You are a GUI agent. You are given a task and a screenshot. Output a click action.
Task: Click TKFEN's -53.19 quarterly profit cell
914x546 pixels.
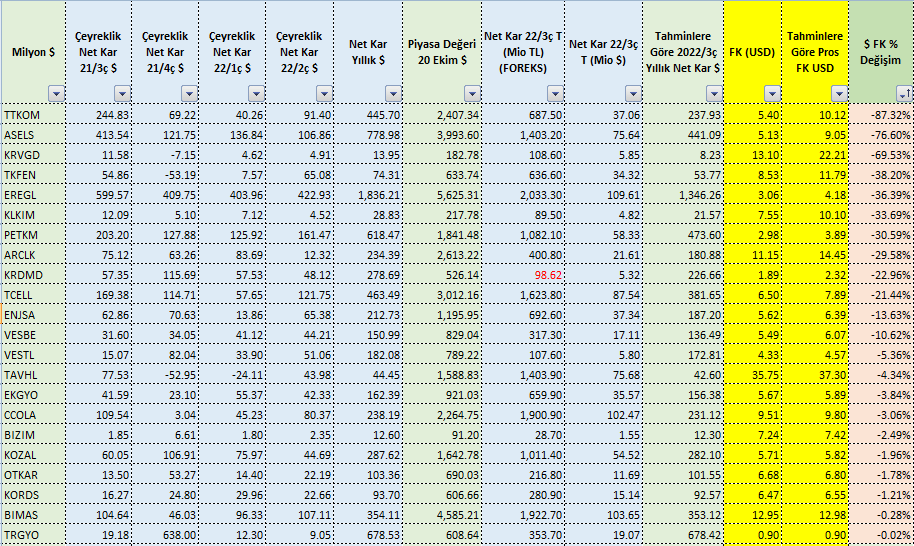click(x=166, y=175)
